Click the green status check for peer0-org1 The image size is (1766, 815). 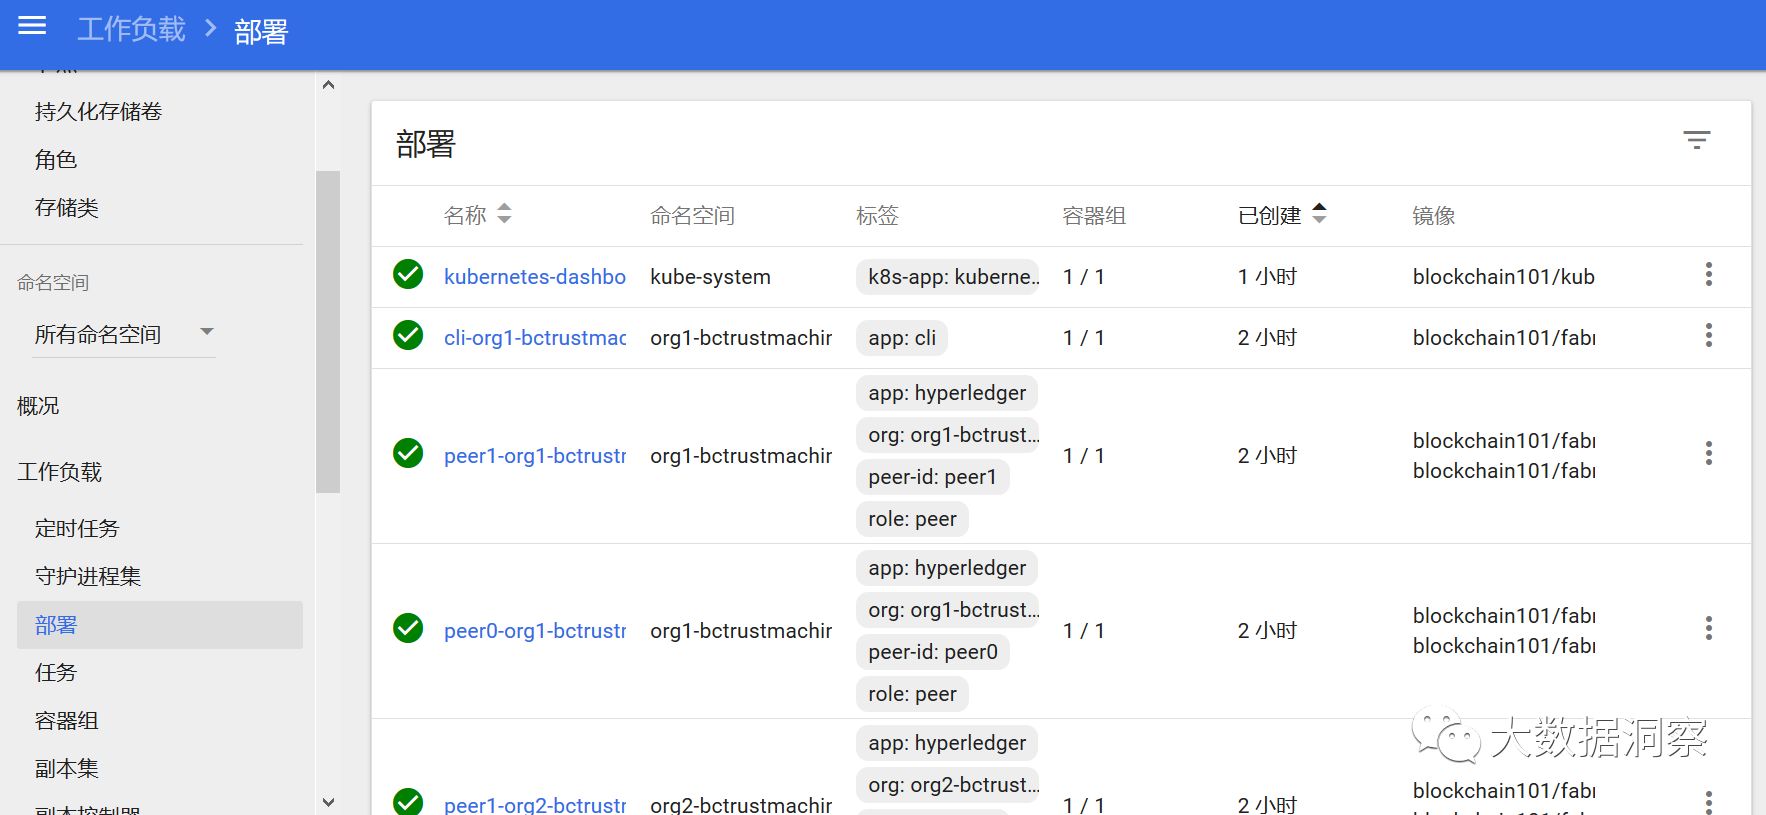(408, 628)
